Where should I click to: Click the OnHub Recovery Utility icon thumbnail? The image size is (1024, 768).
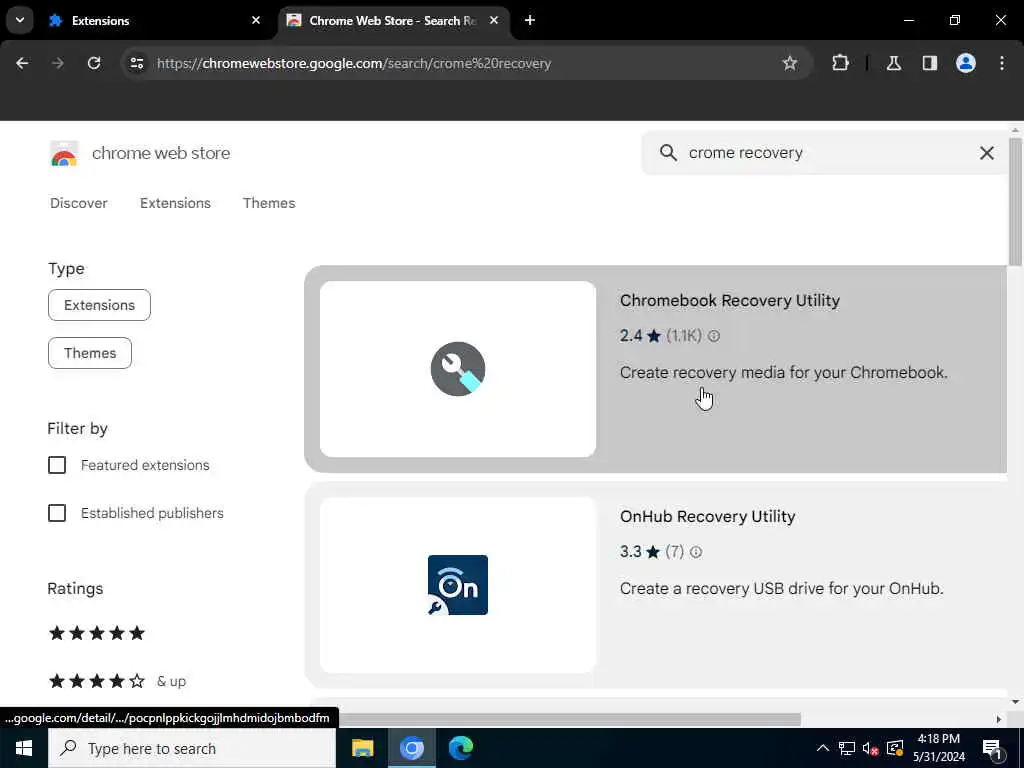point(458,585)
